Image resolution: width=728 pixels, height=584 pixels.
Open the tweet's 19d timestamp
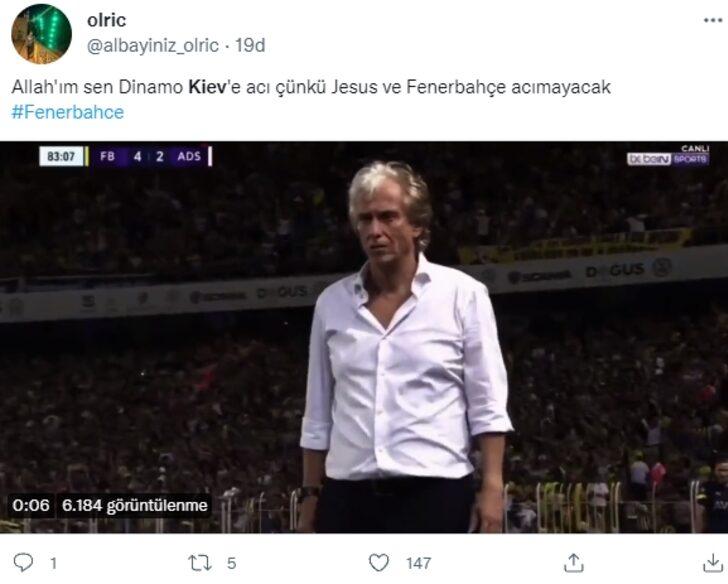pyautogui.click(x=250, y=45)
